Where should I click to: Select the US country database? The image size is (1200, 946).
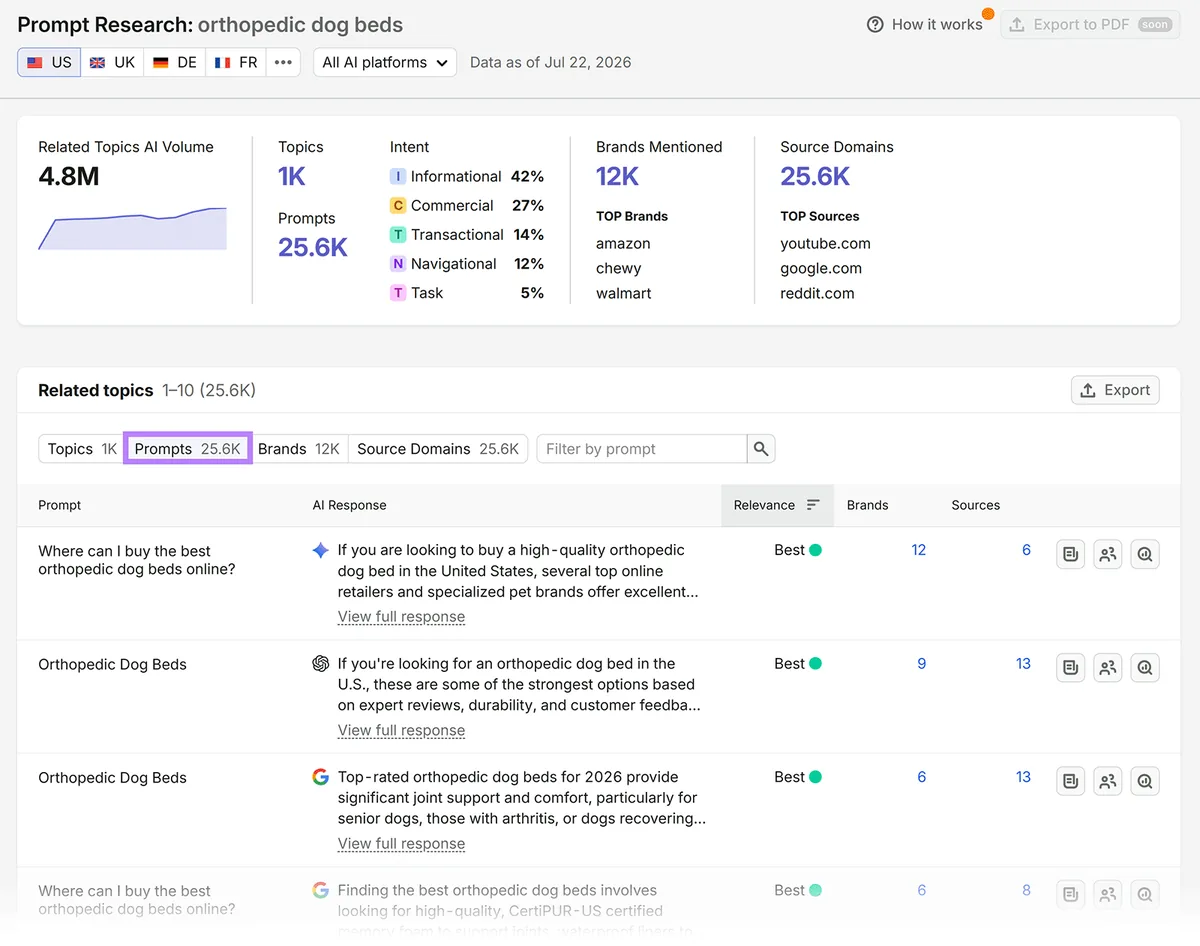point(49,62)
